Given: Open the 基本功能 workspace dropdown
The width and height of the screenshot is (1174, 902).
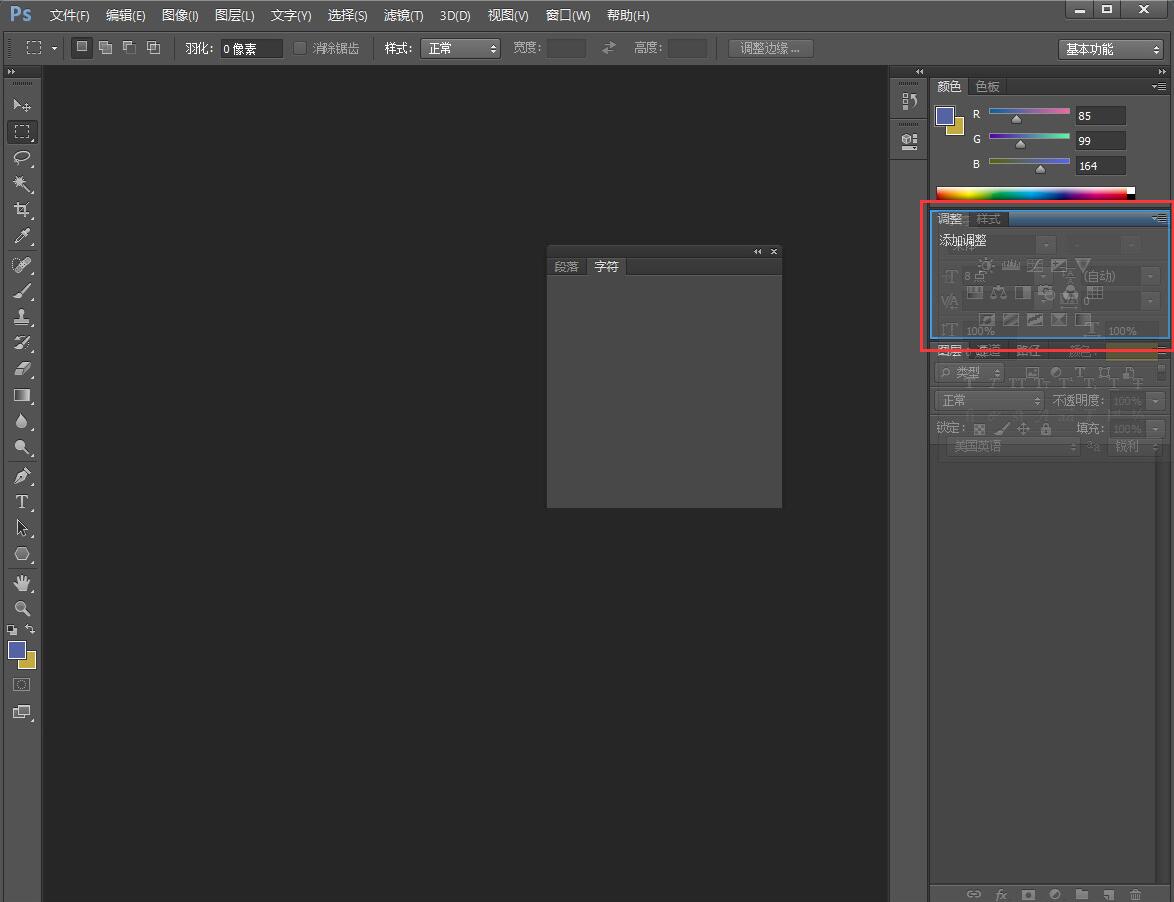Looking at the screenshot, I should [1110, 49].
